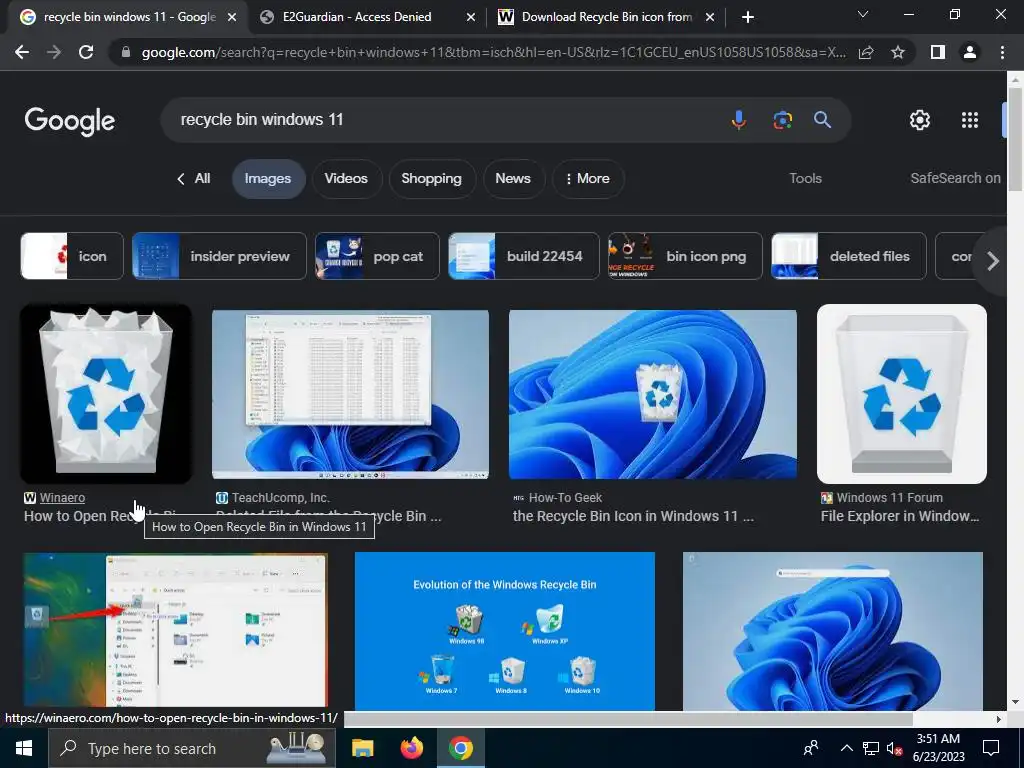The height and width of the screenshot is (768, 1024).
Task: Select the pop cat suggestion chip
Action: pos(377,256)
